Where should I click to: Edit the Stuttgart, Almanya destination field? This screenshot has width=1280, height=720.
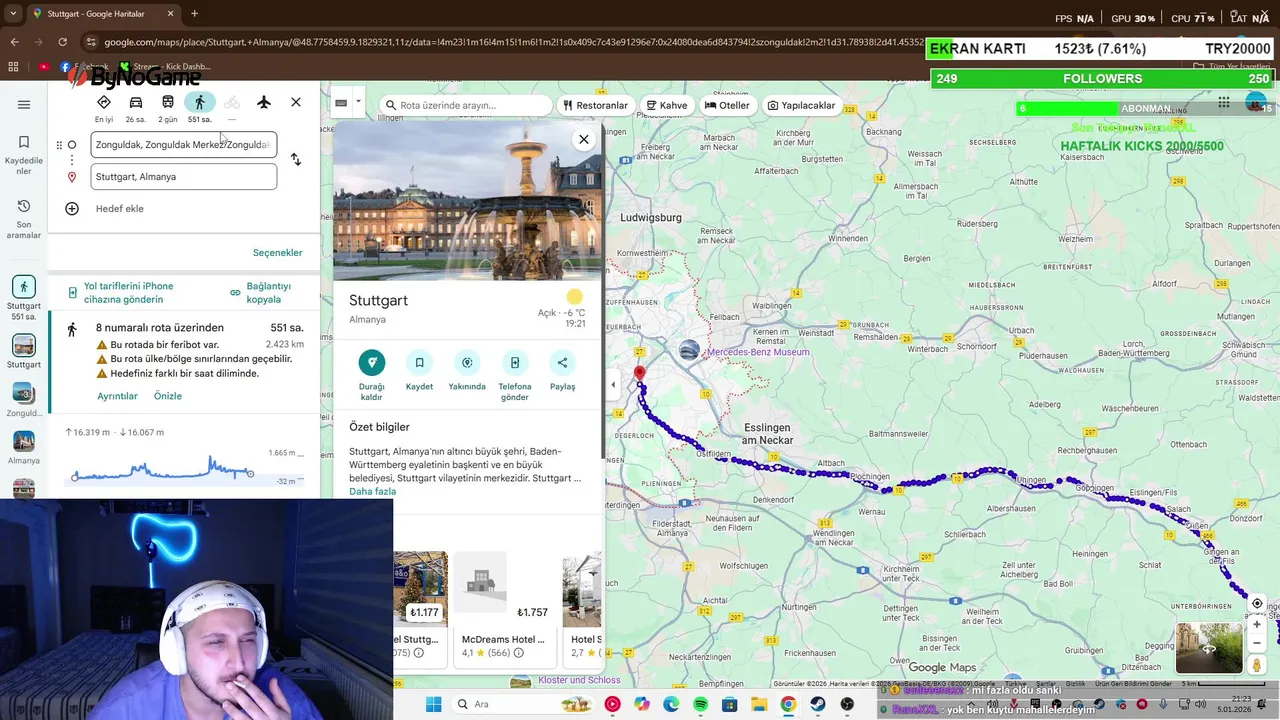click(x=184, y=176)
